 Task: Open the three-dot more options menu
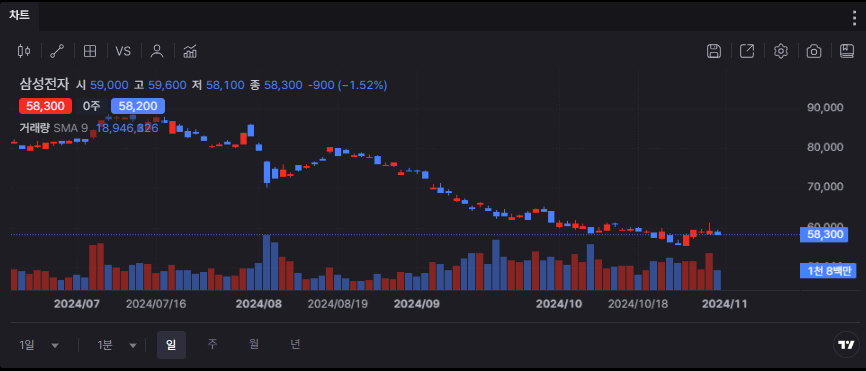point(854,18)
